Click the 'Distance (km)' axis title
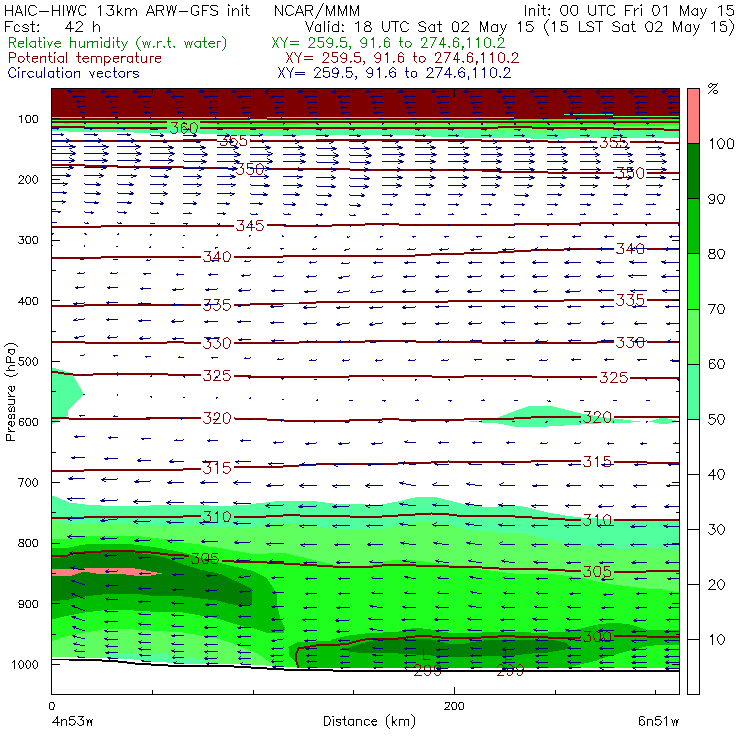This screenshot has height=740, width=740. tap(369, 721)
